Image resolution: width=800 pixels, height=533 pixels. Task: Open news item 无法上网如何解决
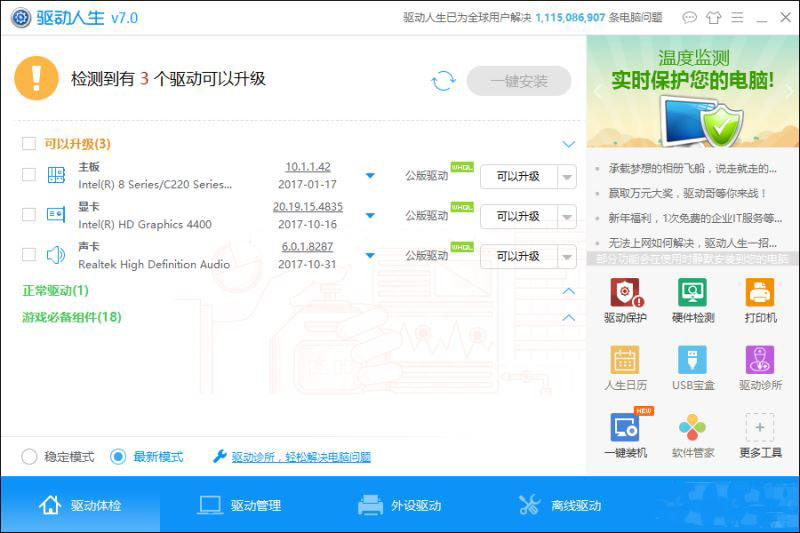692,243
